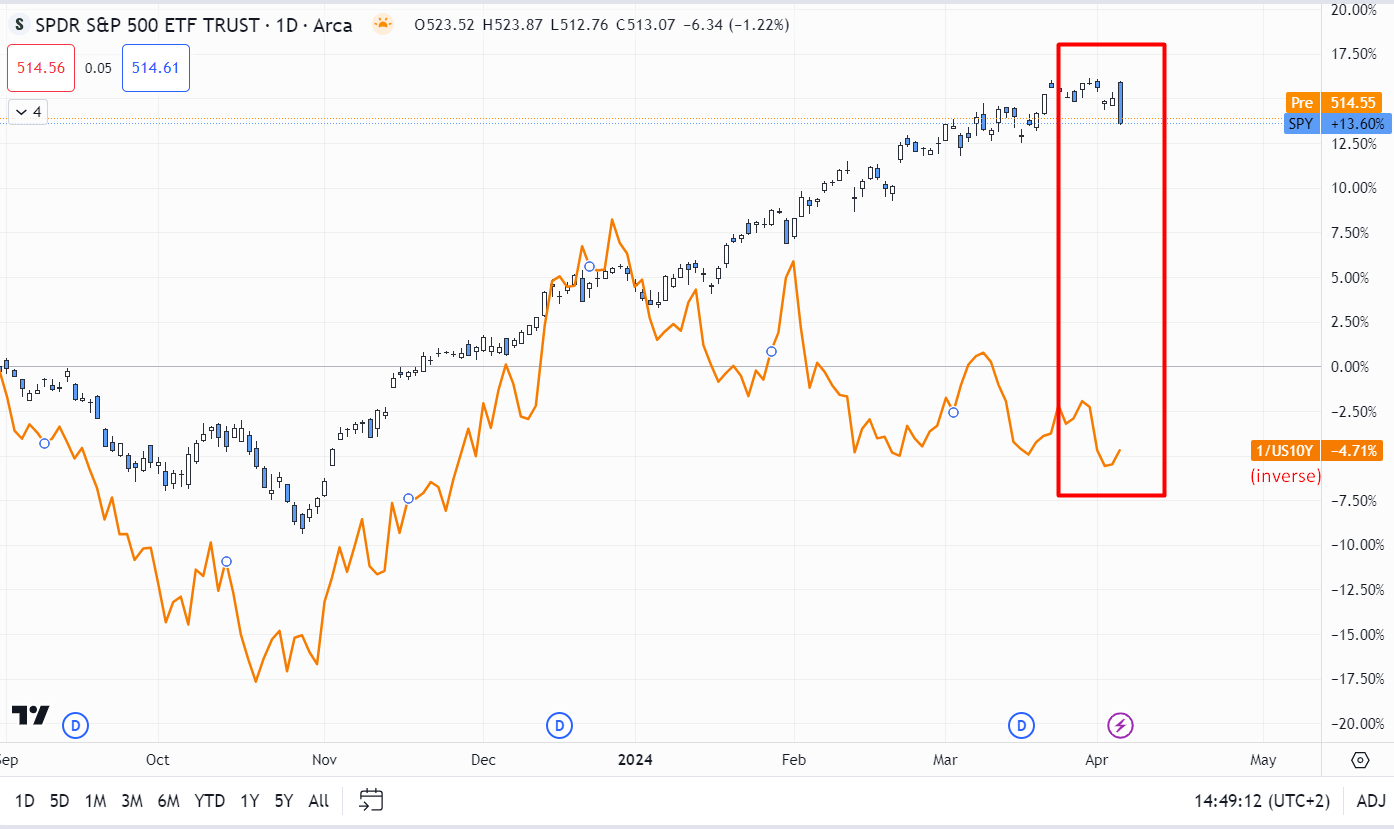The height and width of the screenshot is (829, 1394).
Task: Toggle the ADJ adjusted data setting
Action: click(1371, 801)
